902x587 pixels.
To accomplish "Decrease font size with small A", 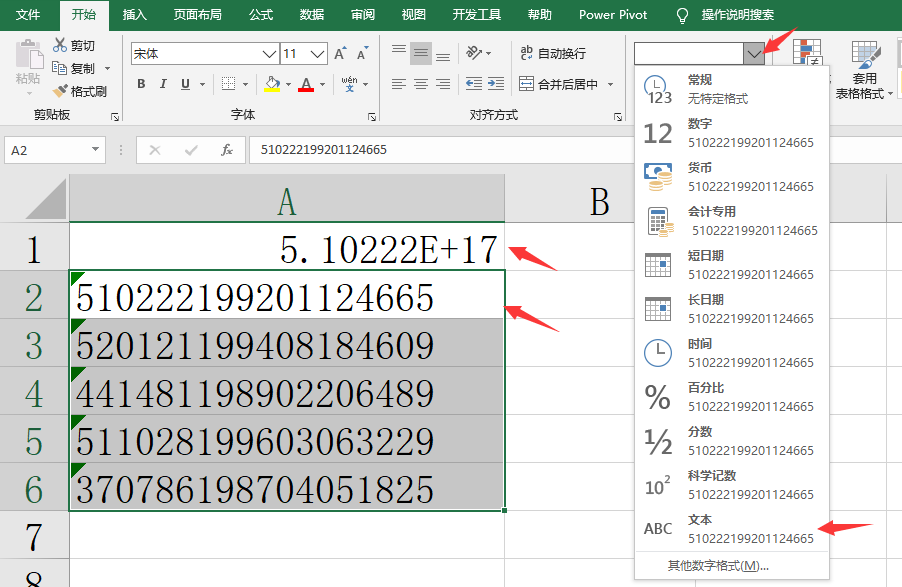I will [362, 53].
